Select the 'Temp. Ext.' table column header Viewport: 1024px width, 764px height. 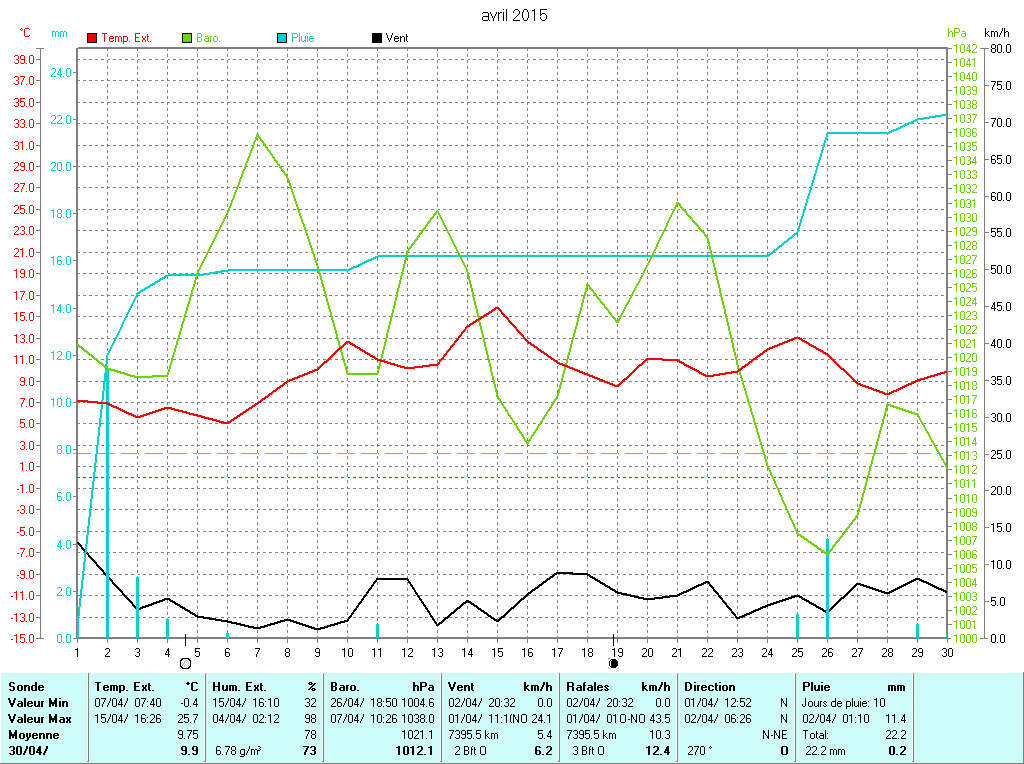(124, 687)
